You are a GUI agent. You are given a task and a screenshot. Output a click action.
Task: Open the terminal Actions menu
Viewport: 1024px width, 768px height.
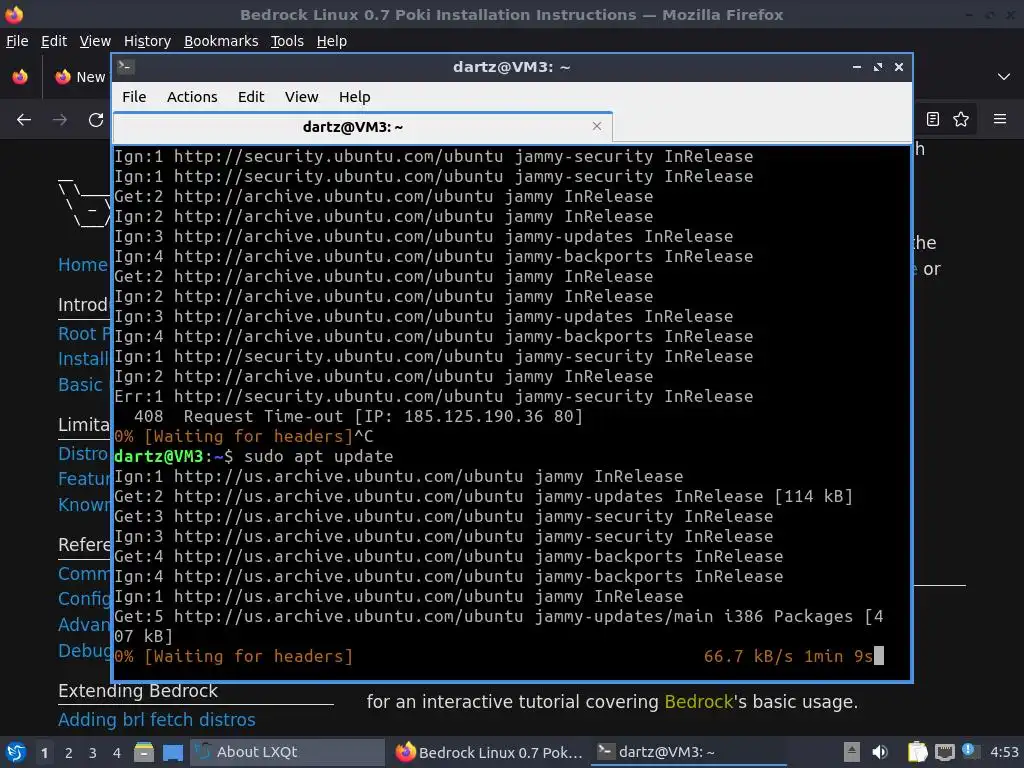click(192, 97)
